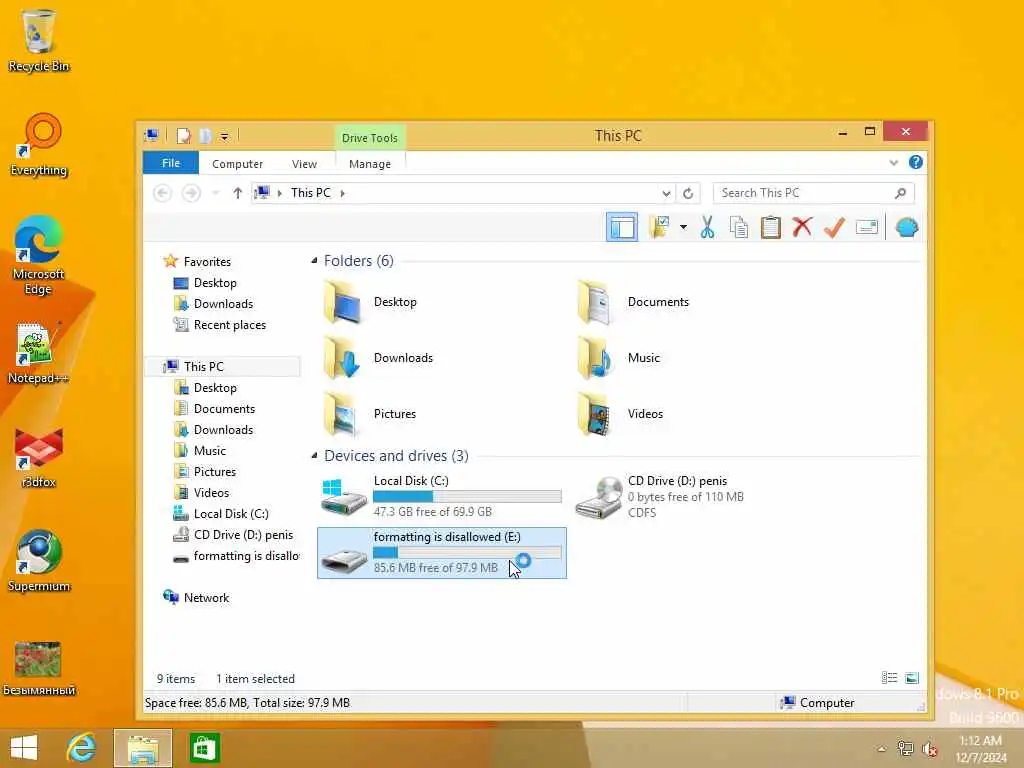1024x768 pixels.
Task: Select Music under This PC in sidebar
Action: pos(210,451)
